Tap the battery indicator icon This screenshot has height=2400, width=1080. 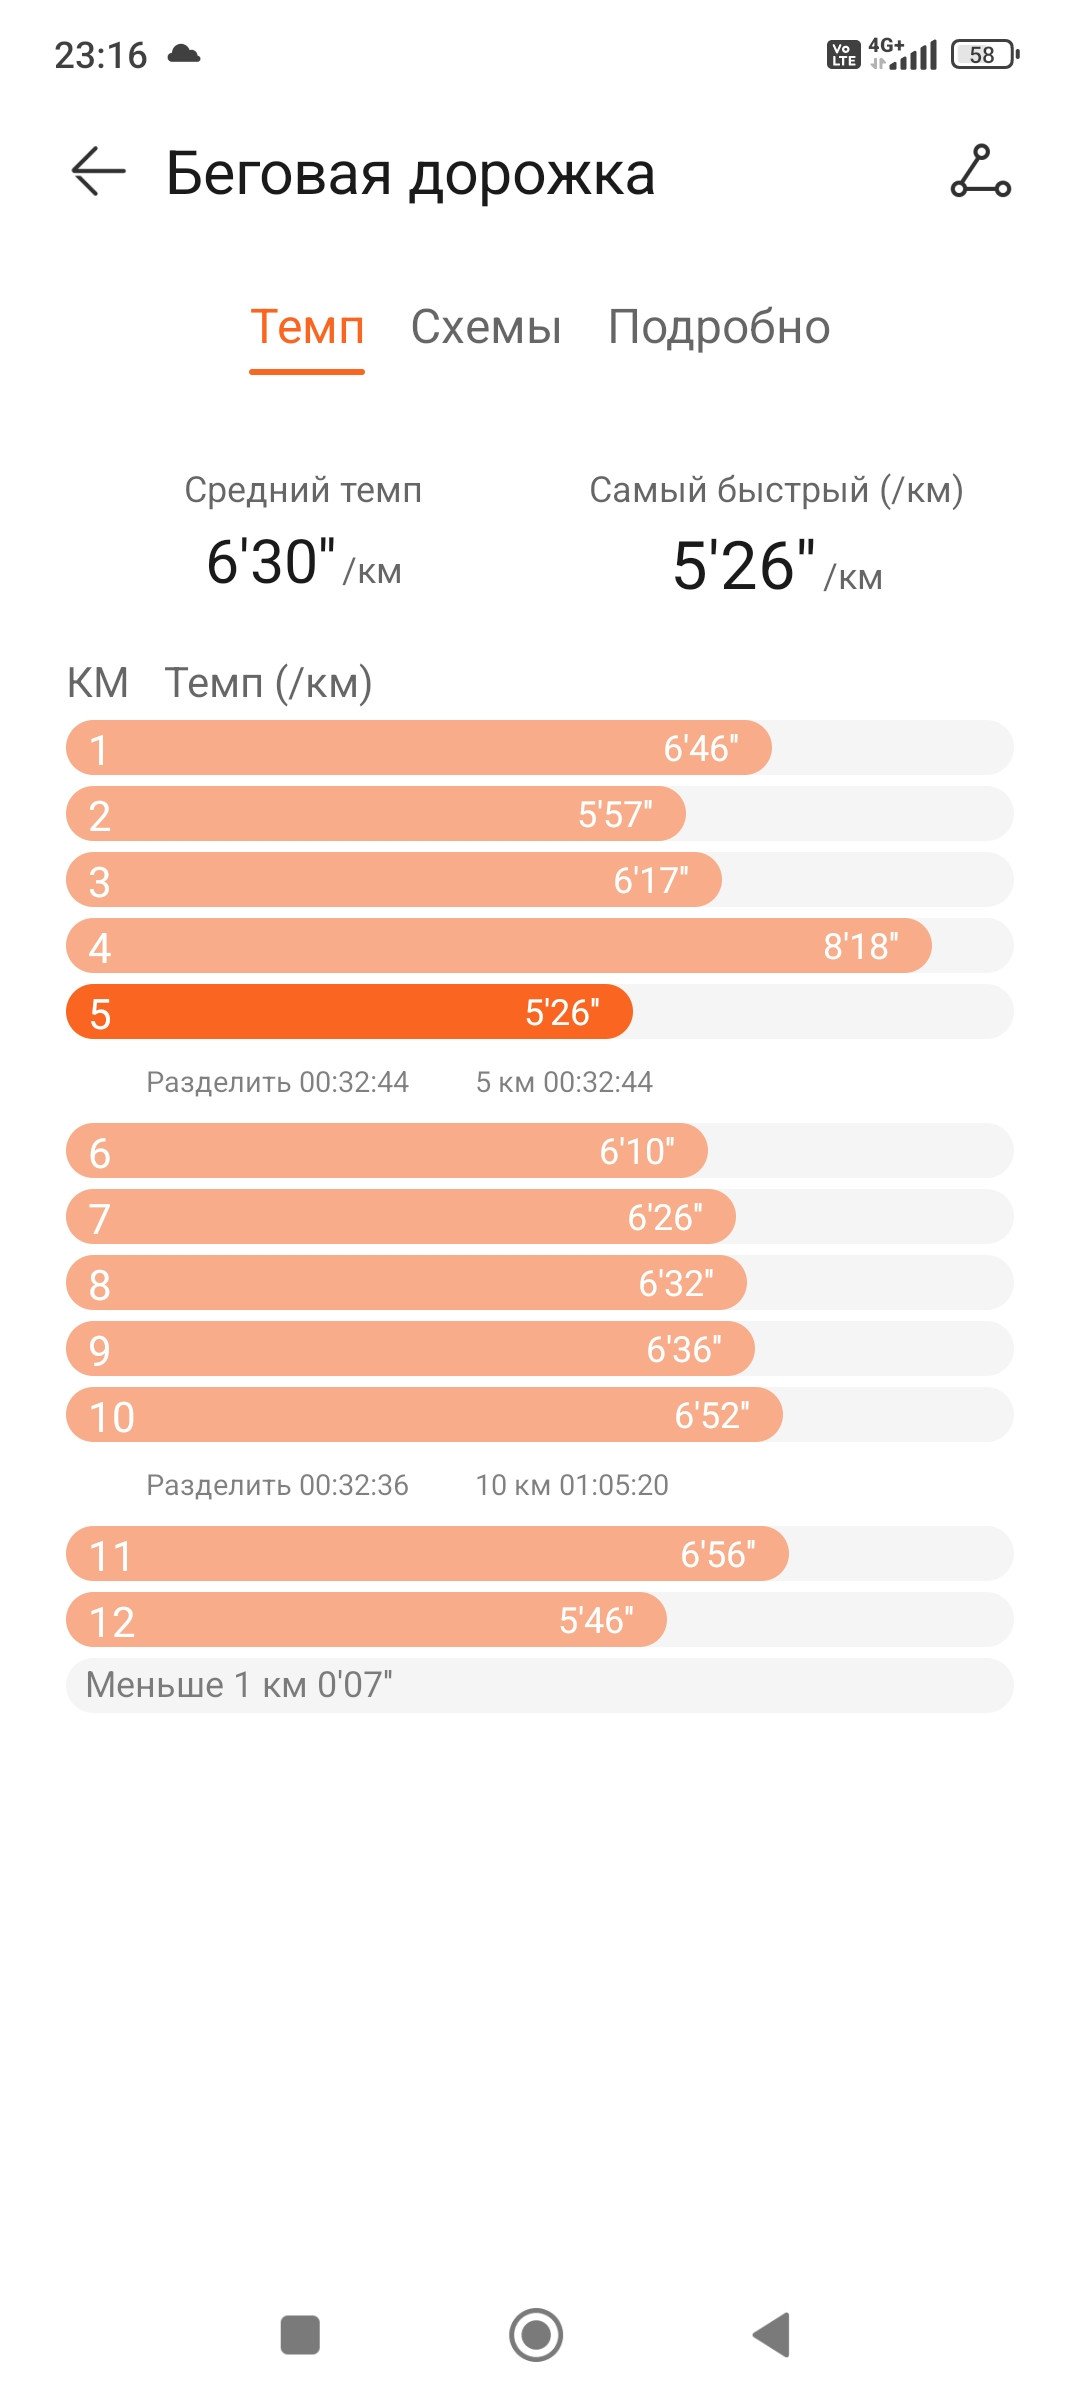pyautogui.click(x=985, y=54)
